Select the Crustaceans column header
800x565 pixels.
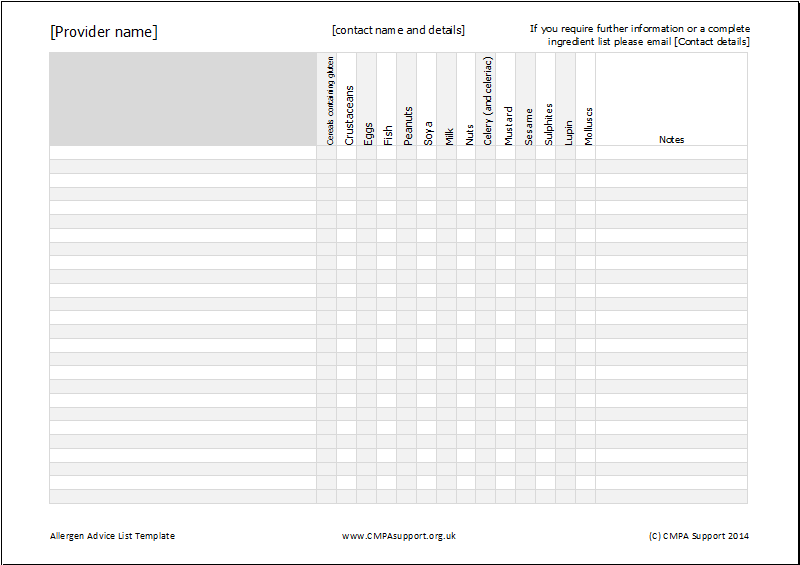click(349, 115)
